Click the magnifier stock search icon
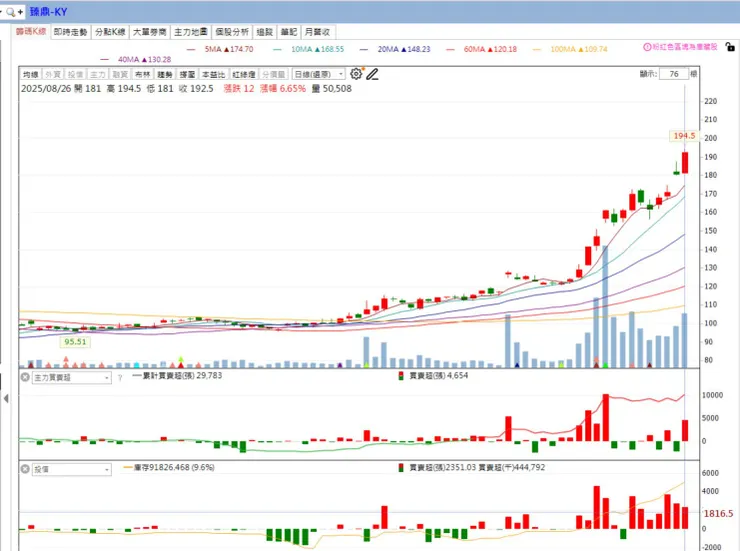The image size is (740, 551). pyautogui.click(x=10, y=12)
